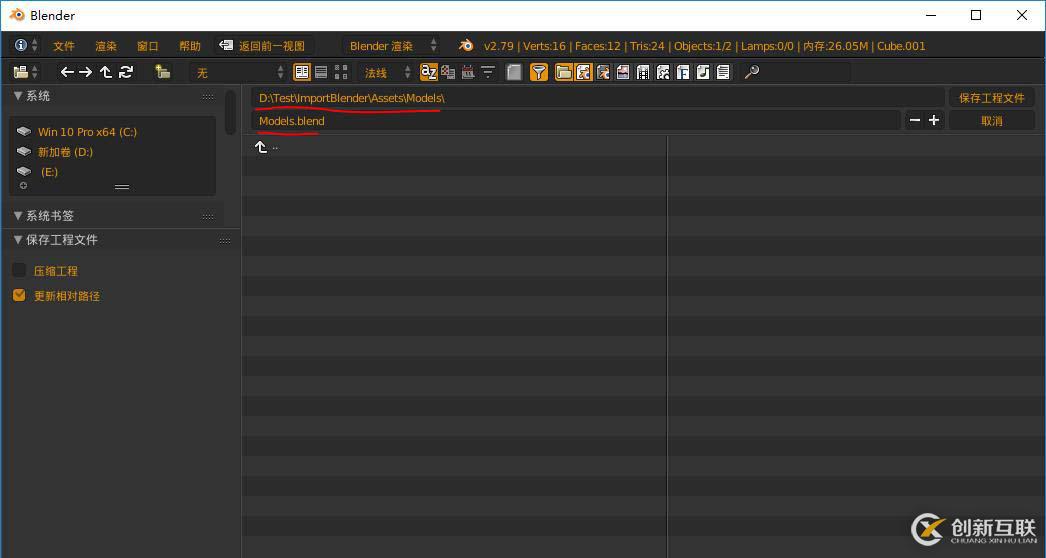Uncheck the 更新相对路径 checkbox

tap(19, 296)
